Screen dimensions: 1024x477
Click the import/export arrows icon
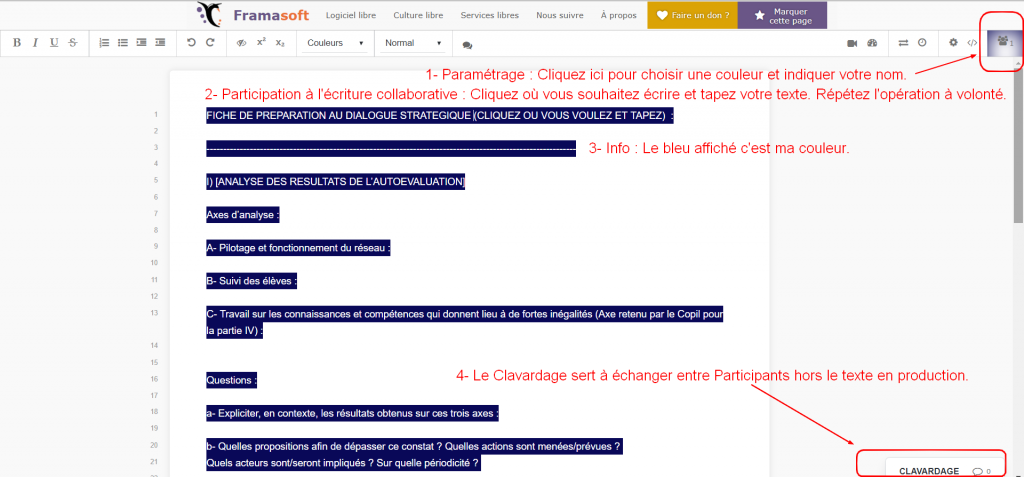click(903, 43)
